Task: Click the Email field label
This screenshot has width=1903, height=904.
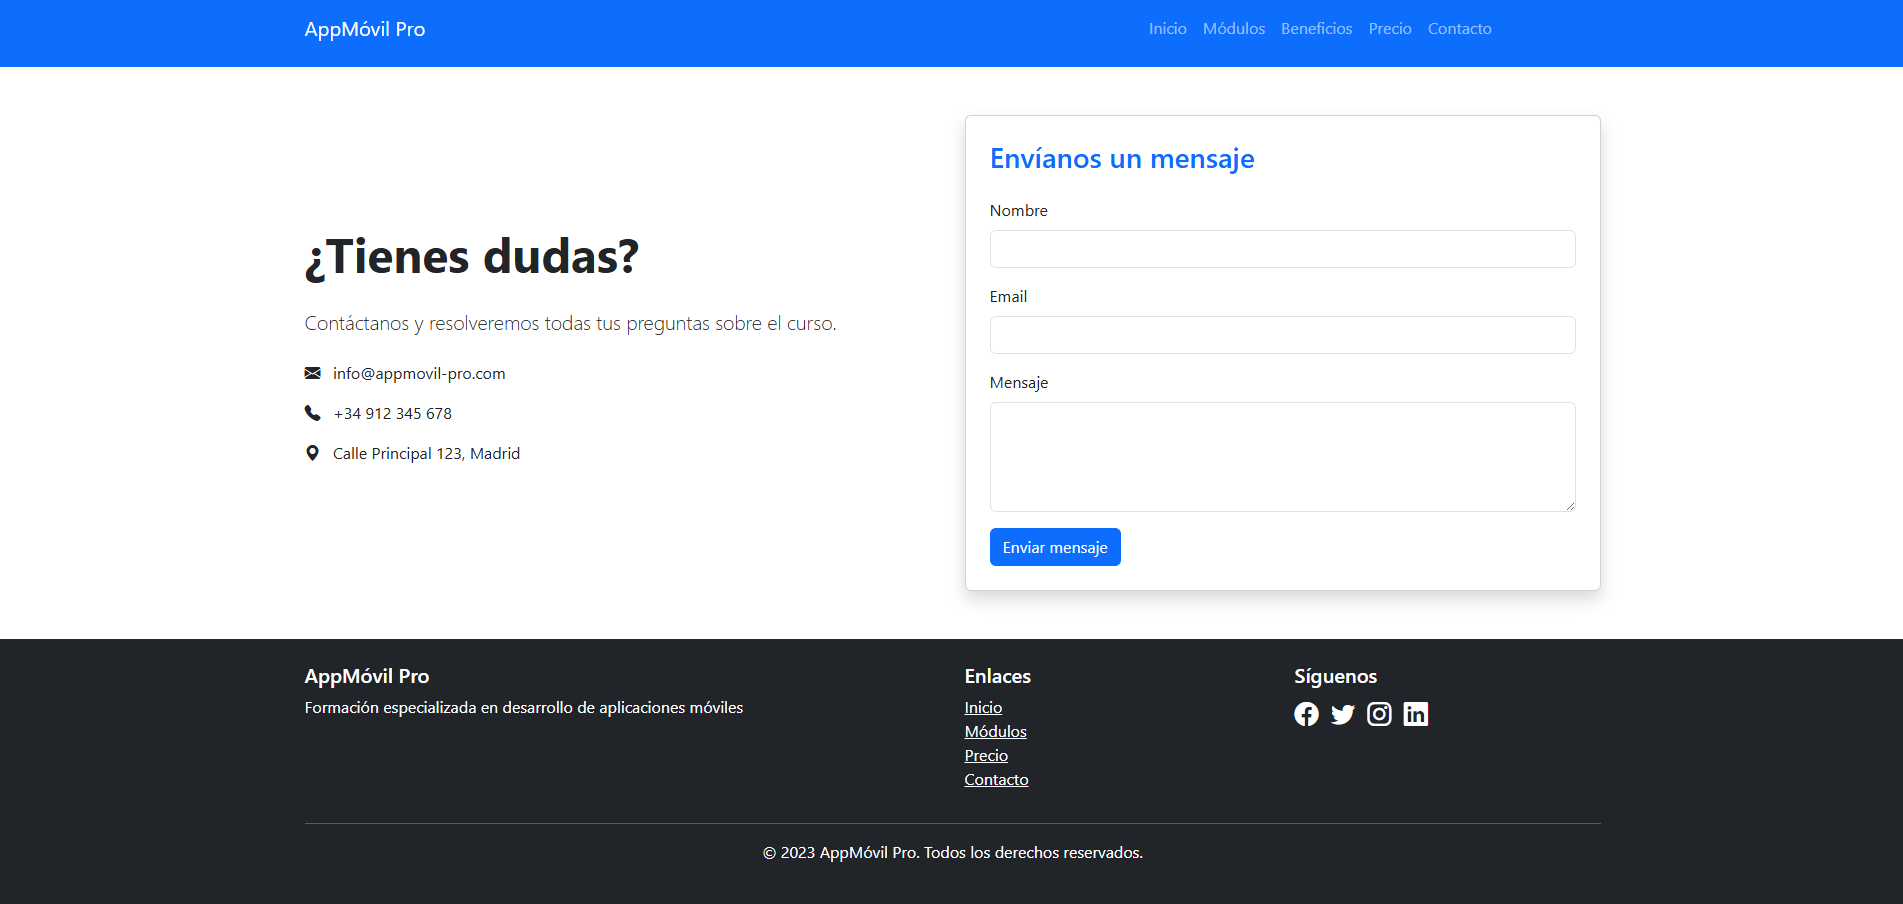Action: point(1008,297)
